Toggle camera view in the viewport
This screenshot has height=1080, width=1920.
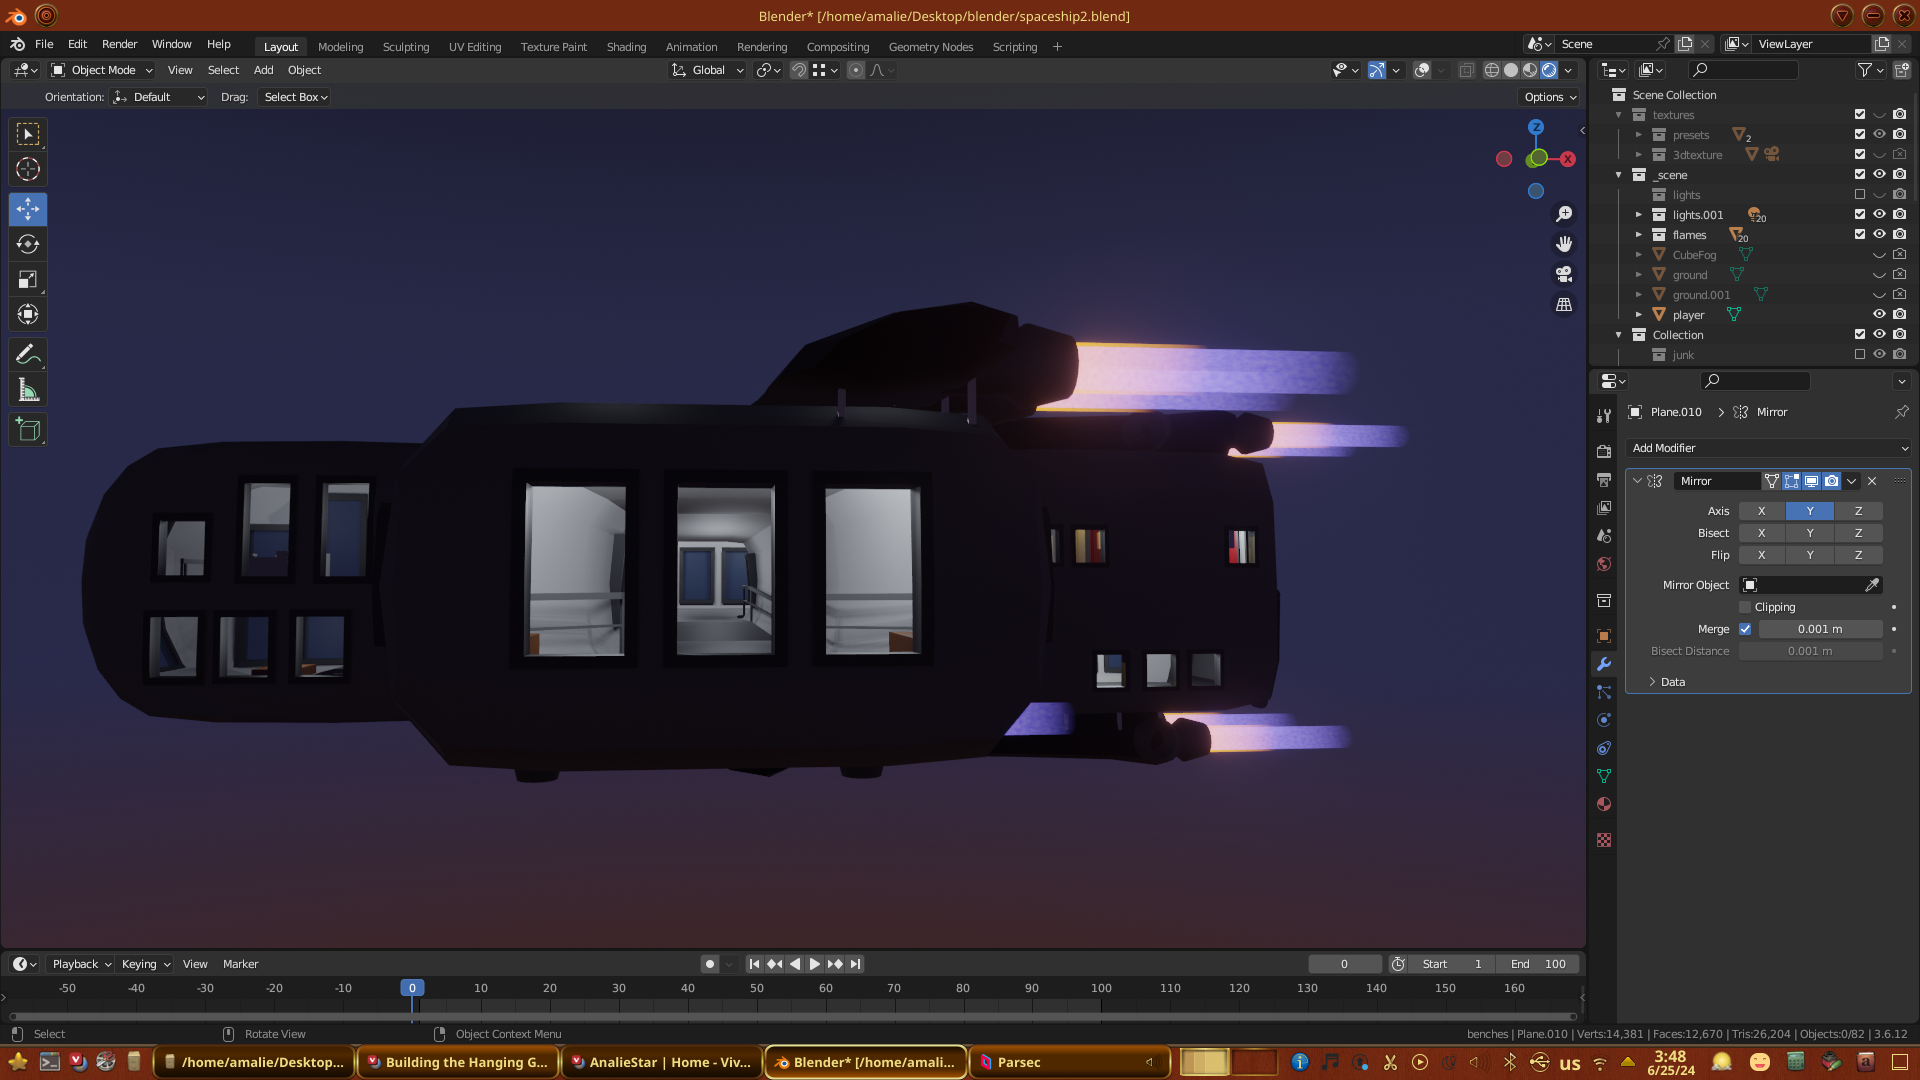[x=1564, y=274]
